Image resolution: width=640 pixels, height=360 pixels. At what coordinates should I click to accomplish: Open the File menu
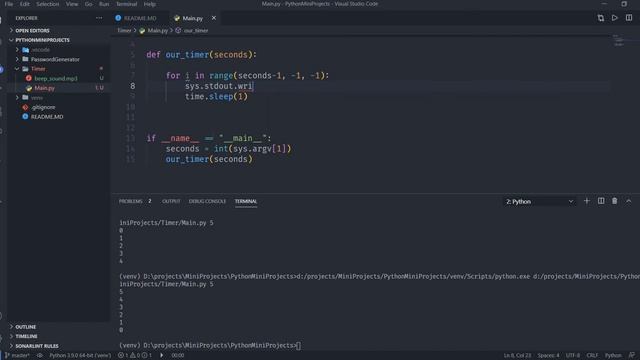tap(9, 4)
